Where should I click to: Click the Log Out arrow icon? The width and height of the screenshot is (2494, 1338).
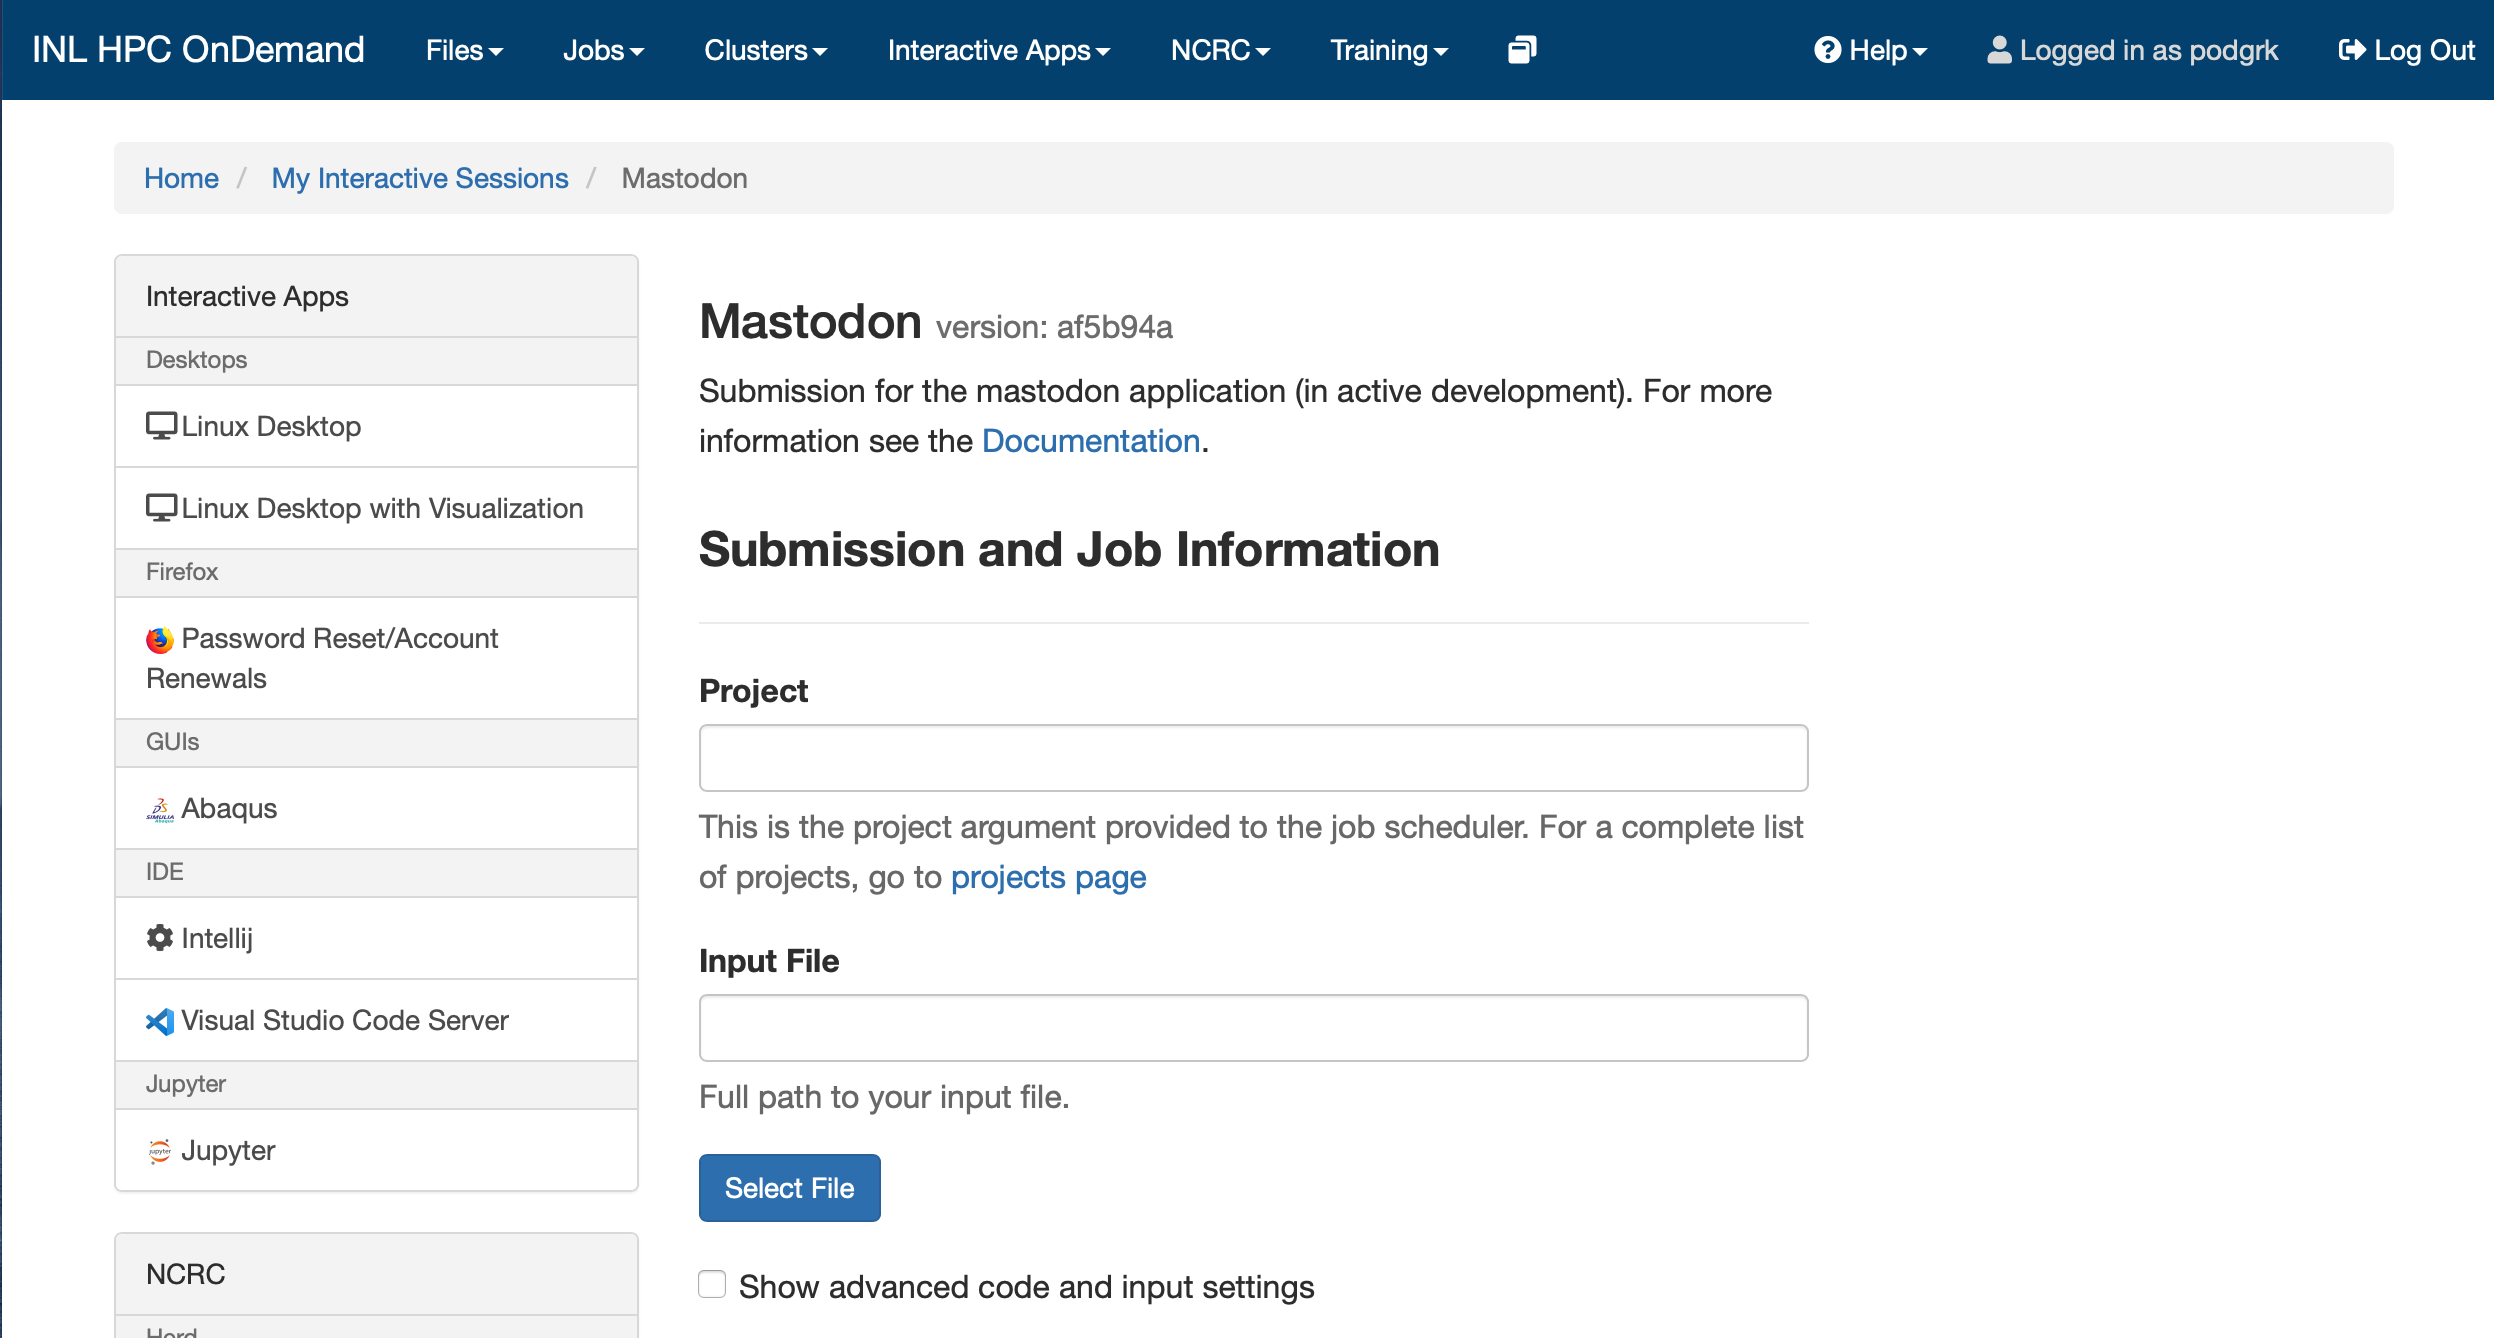point(2352,50)
